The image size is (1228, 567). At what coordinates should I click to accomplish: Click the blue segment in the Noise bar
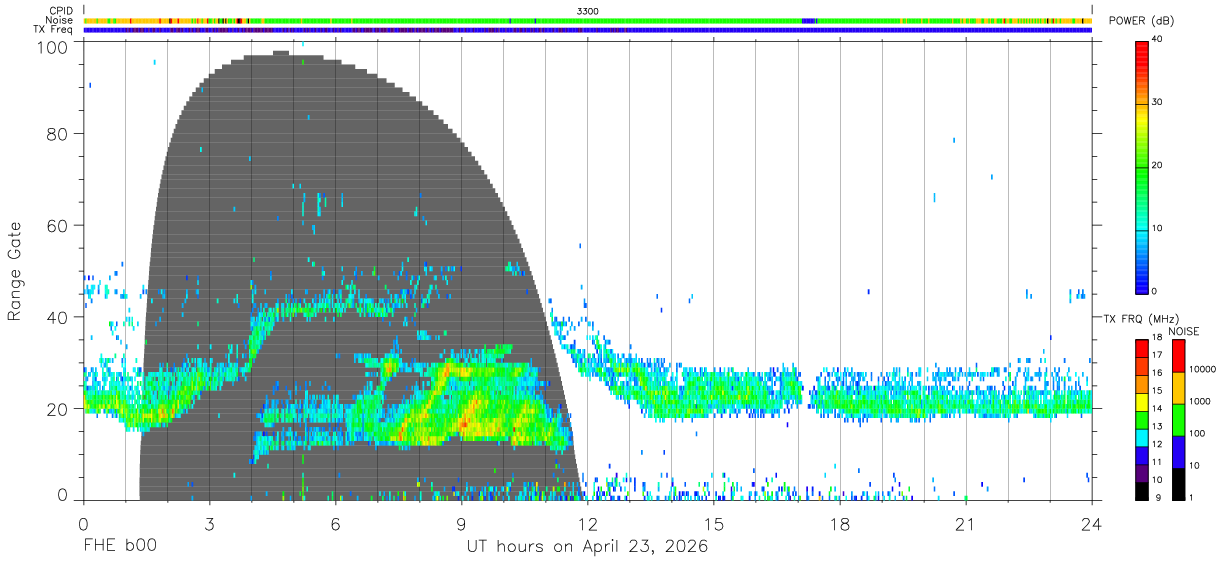pyautogui.click(x=810, y=20)
